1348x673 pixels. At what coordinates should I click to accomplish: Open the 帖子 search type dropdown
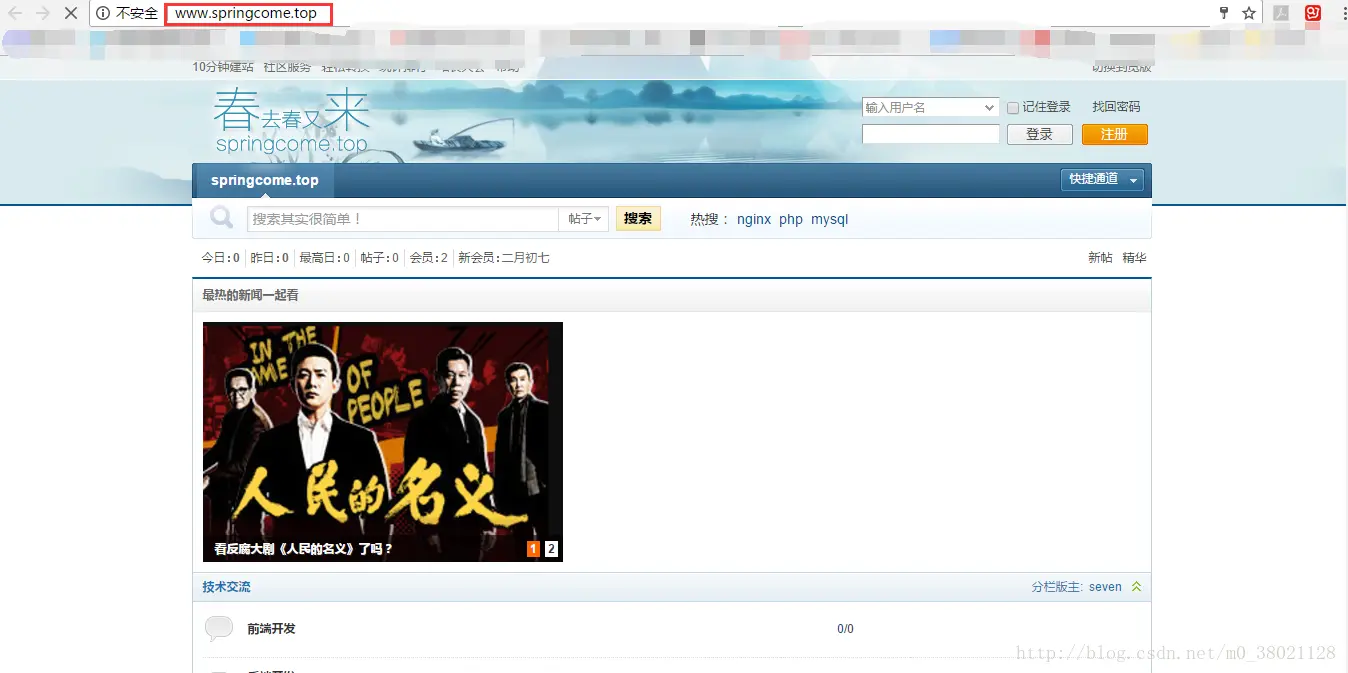coord(584,219)
